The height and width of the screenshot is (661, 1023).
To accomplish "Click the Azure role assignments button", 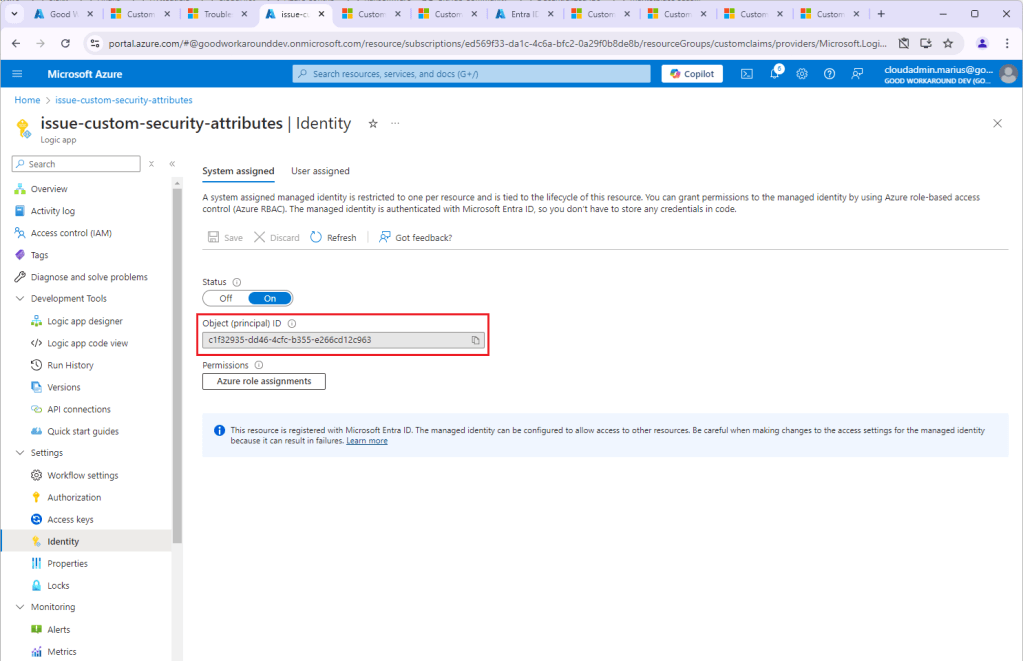I will pos(264,381).
